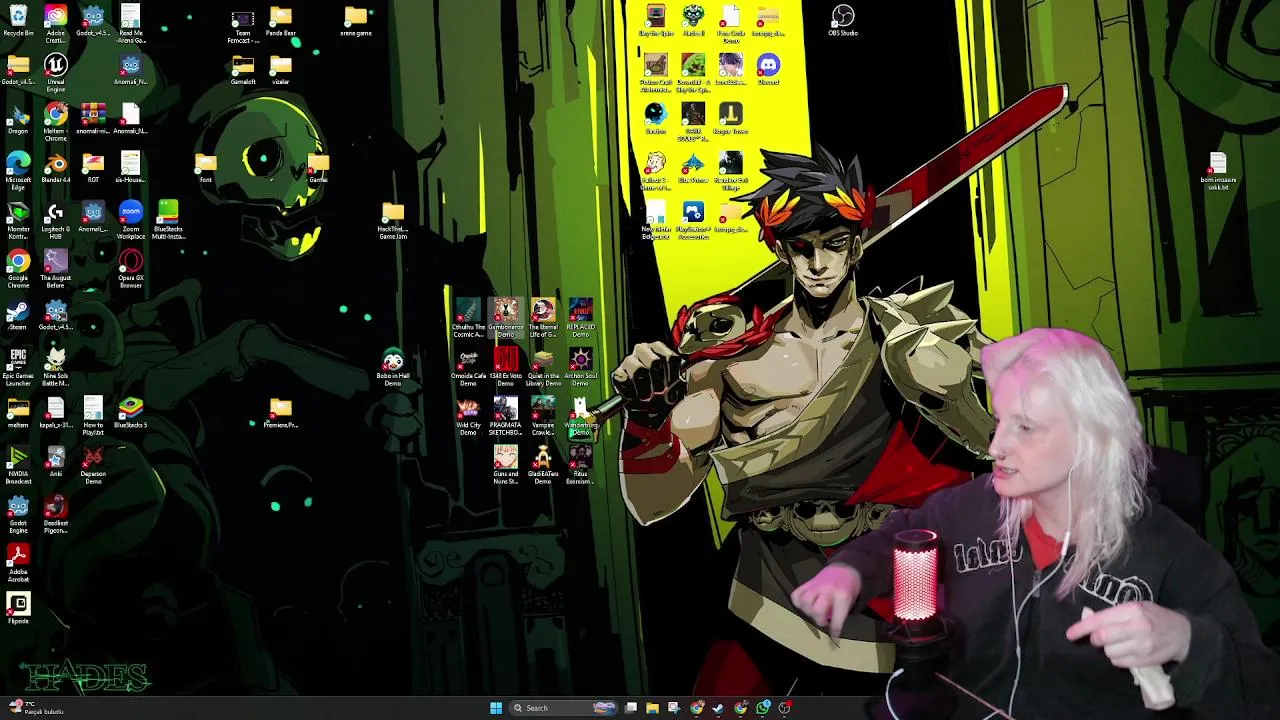Image resolution: width=1280 pixels, height=720 pixels.
Task: Open the Gameloft folder
Action: point(243,70)
